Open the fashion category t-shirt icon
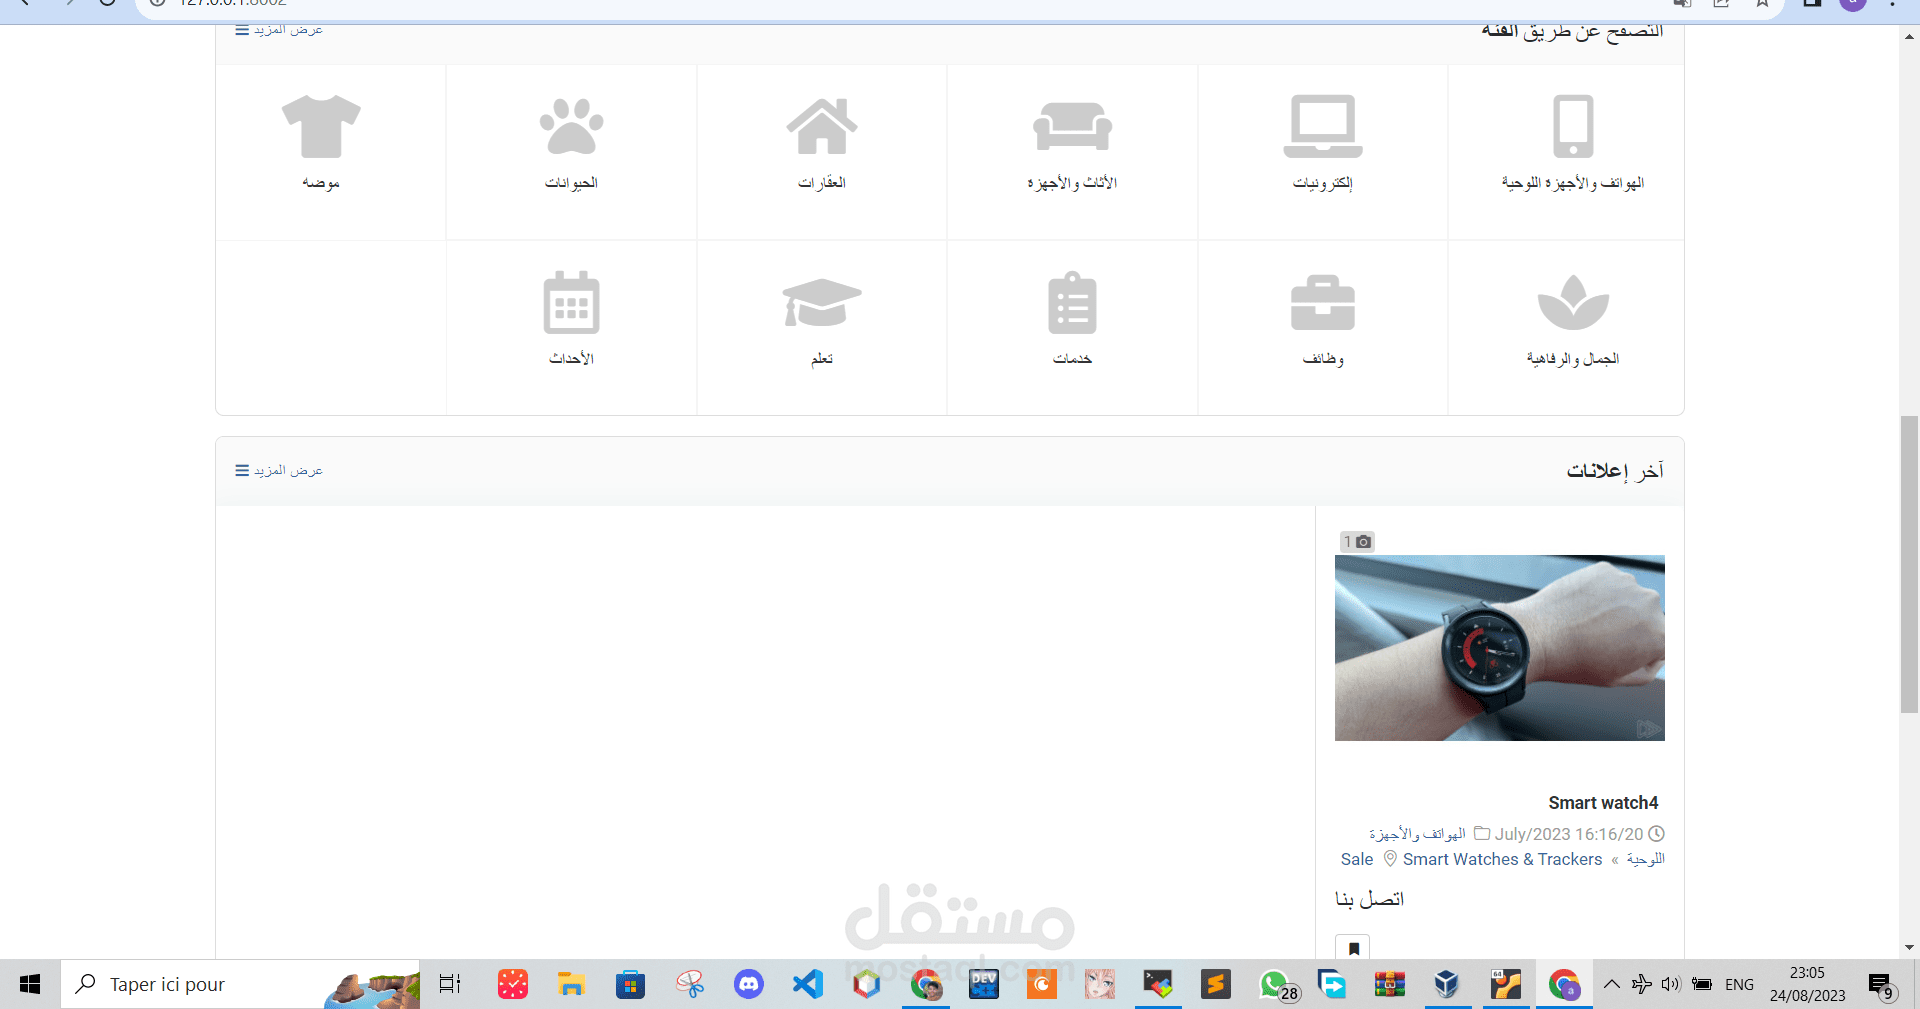This screenshot has width=1920, height=1009. (321, 126)
